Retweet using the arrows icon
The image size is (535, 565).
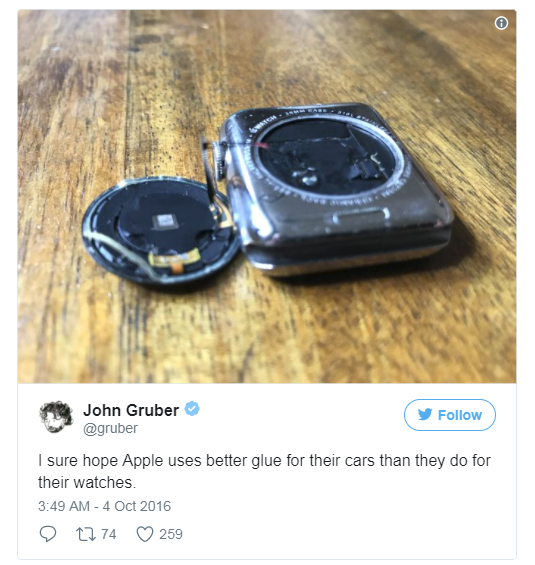pos(86,534)
